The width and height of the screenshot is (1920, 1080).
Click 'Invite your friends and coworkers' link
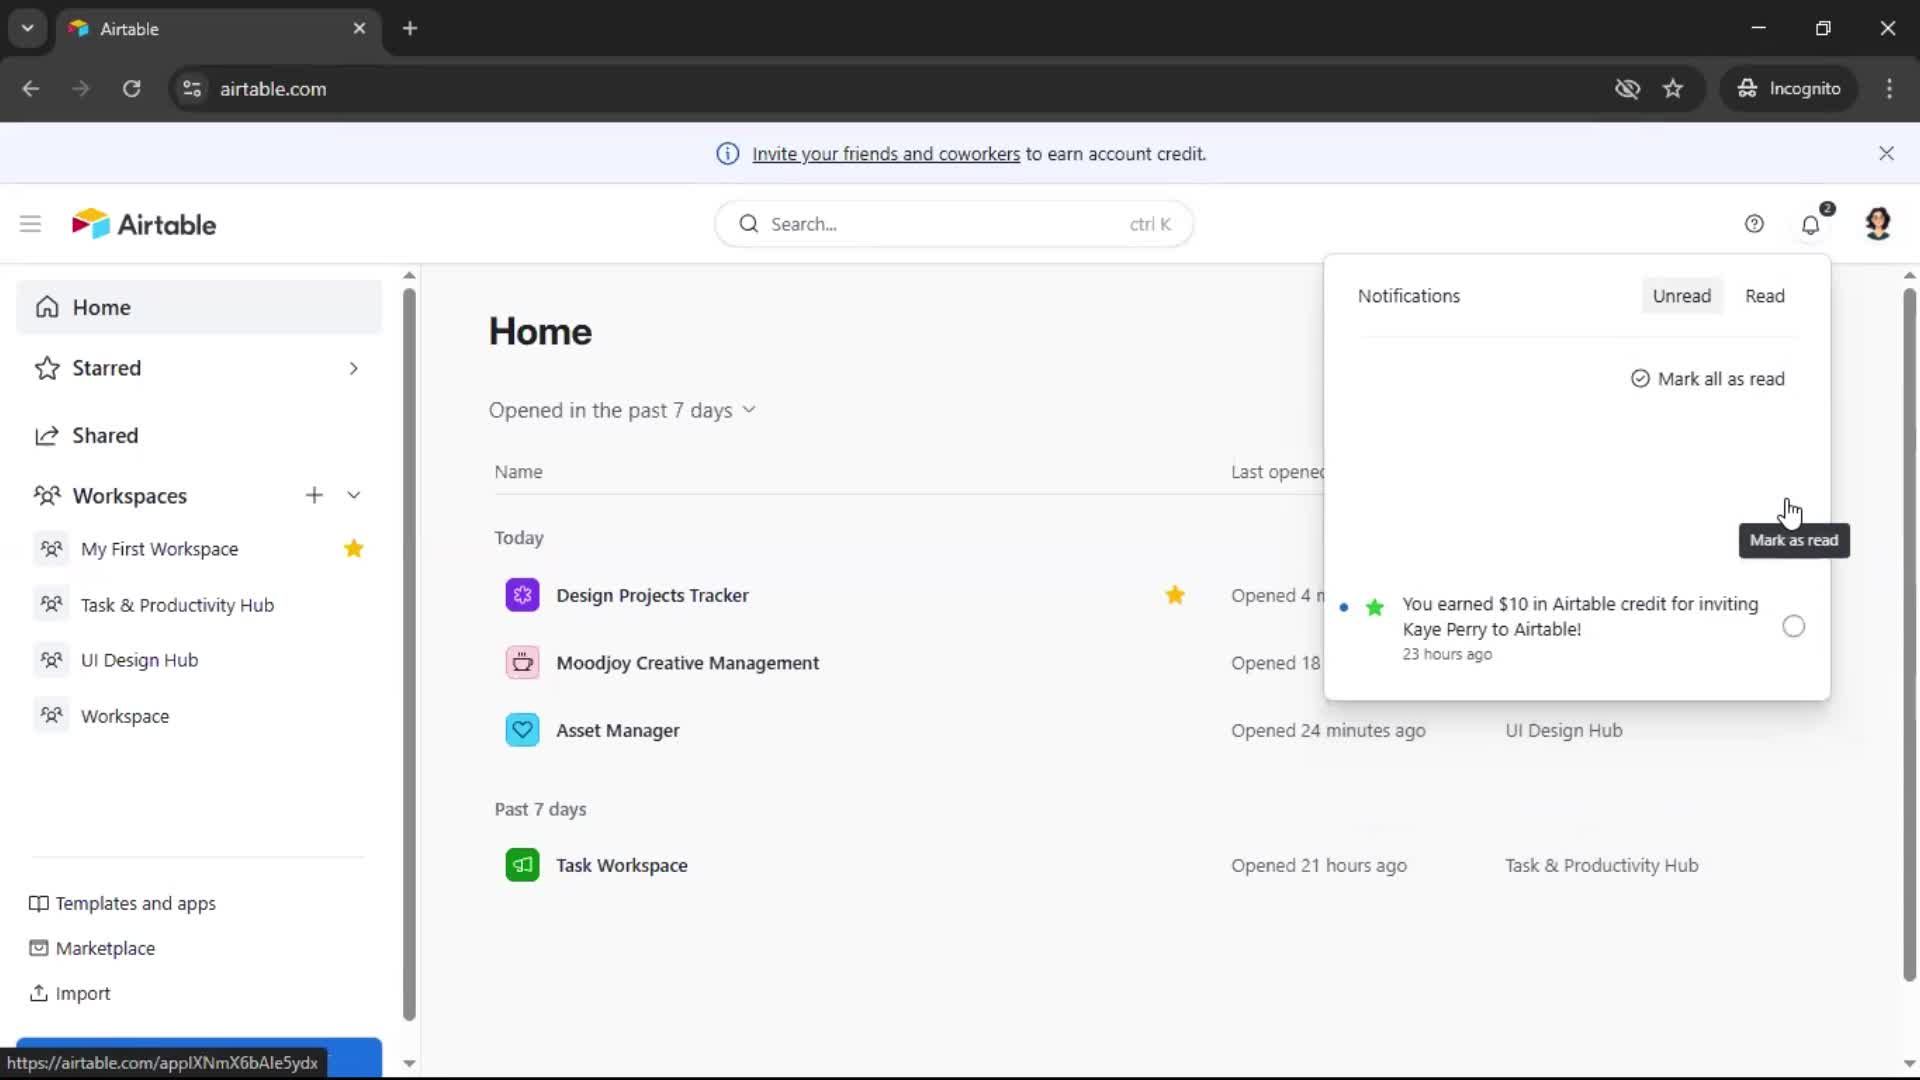point(886,154)
